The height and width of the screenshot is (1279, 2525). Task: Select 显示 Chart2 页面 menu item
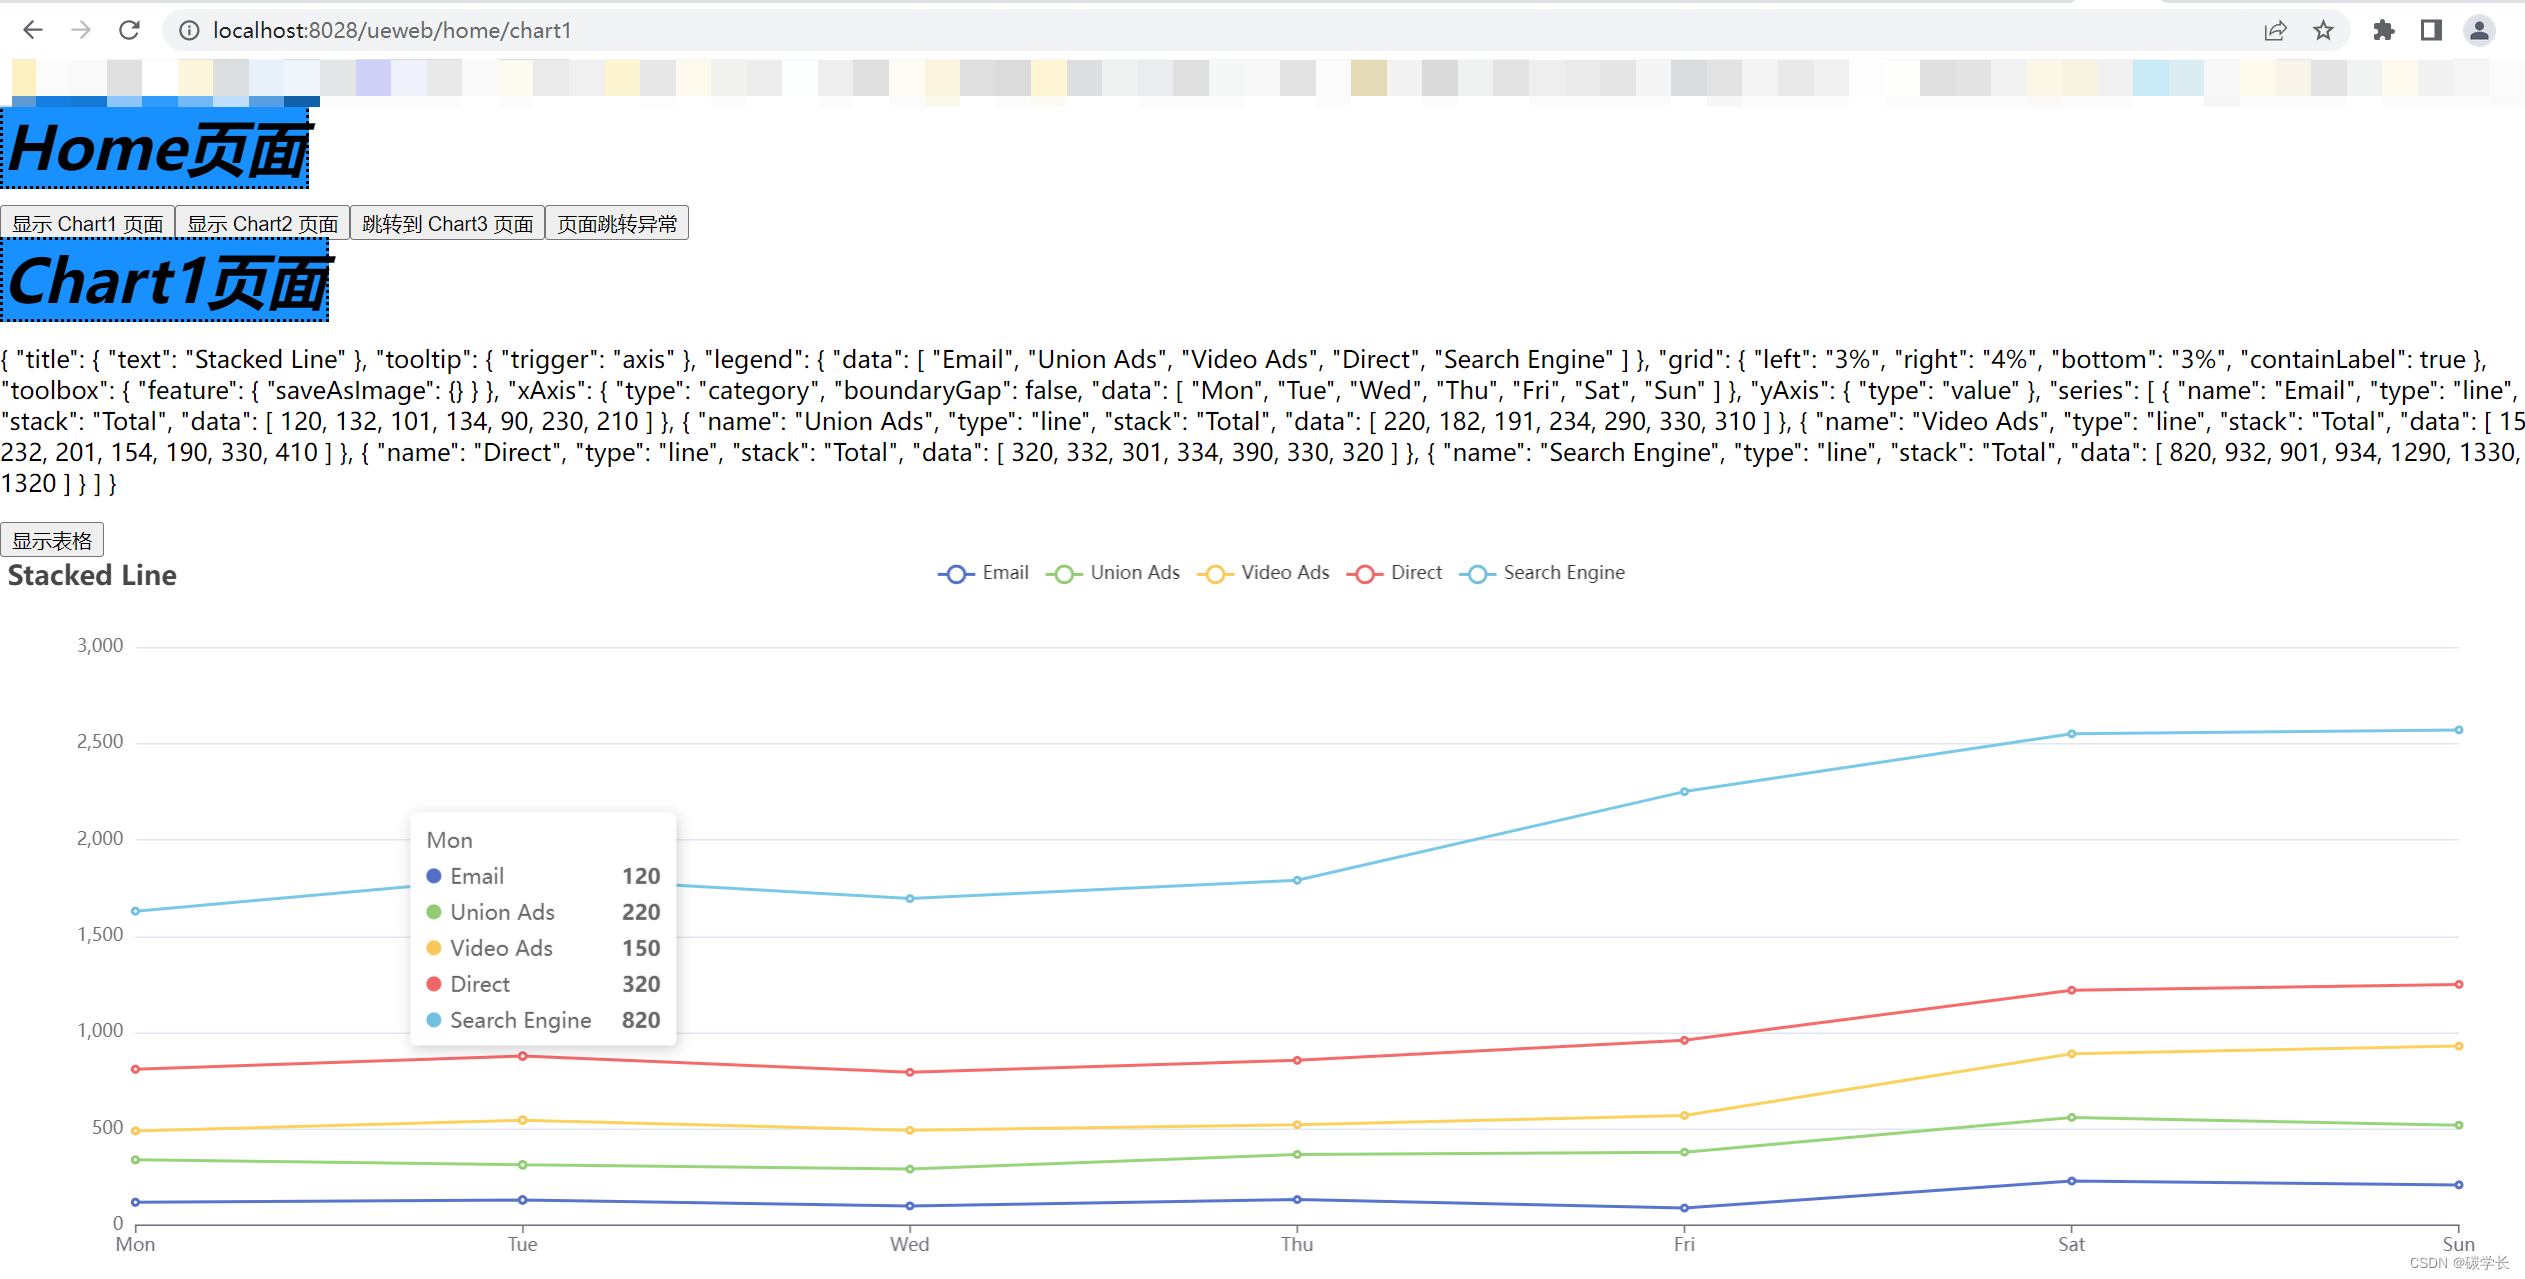(x=259, y=223)
